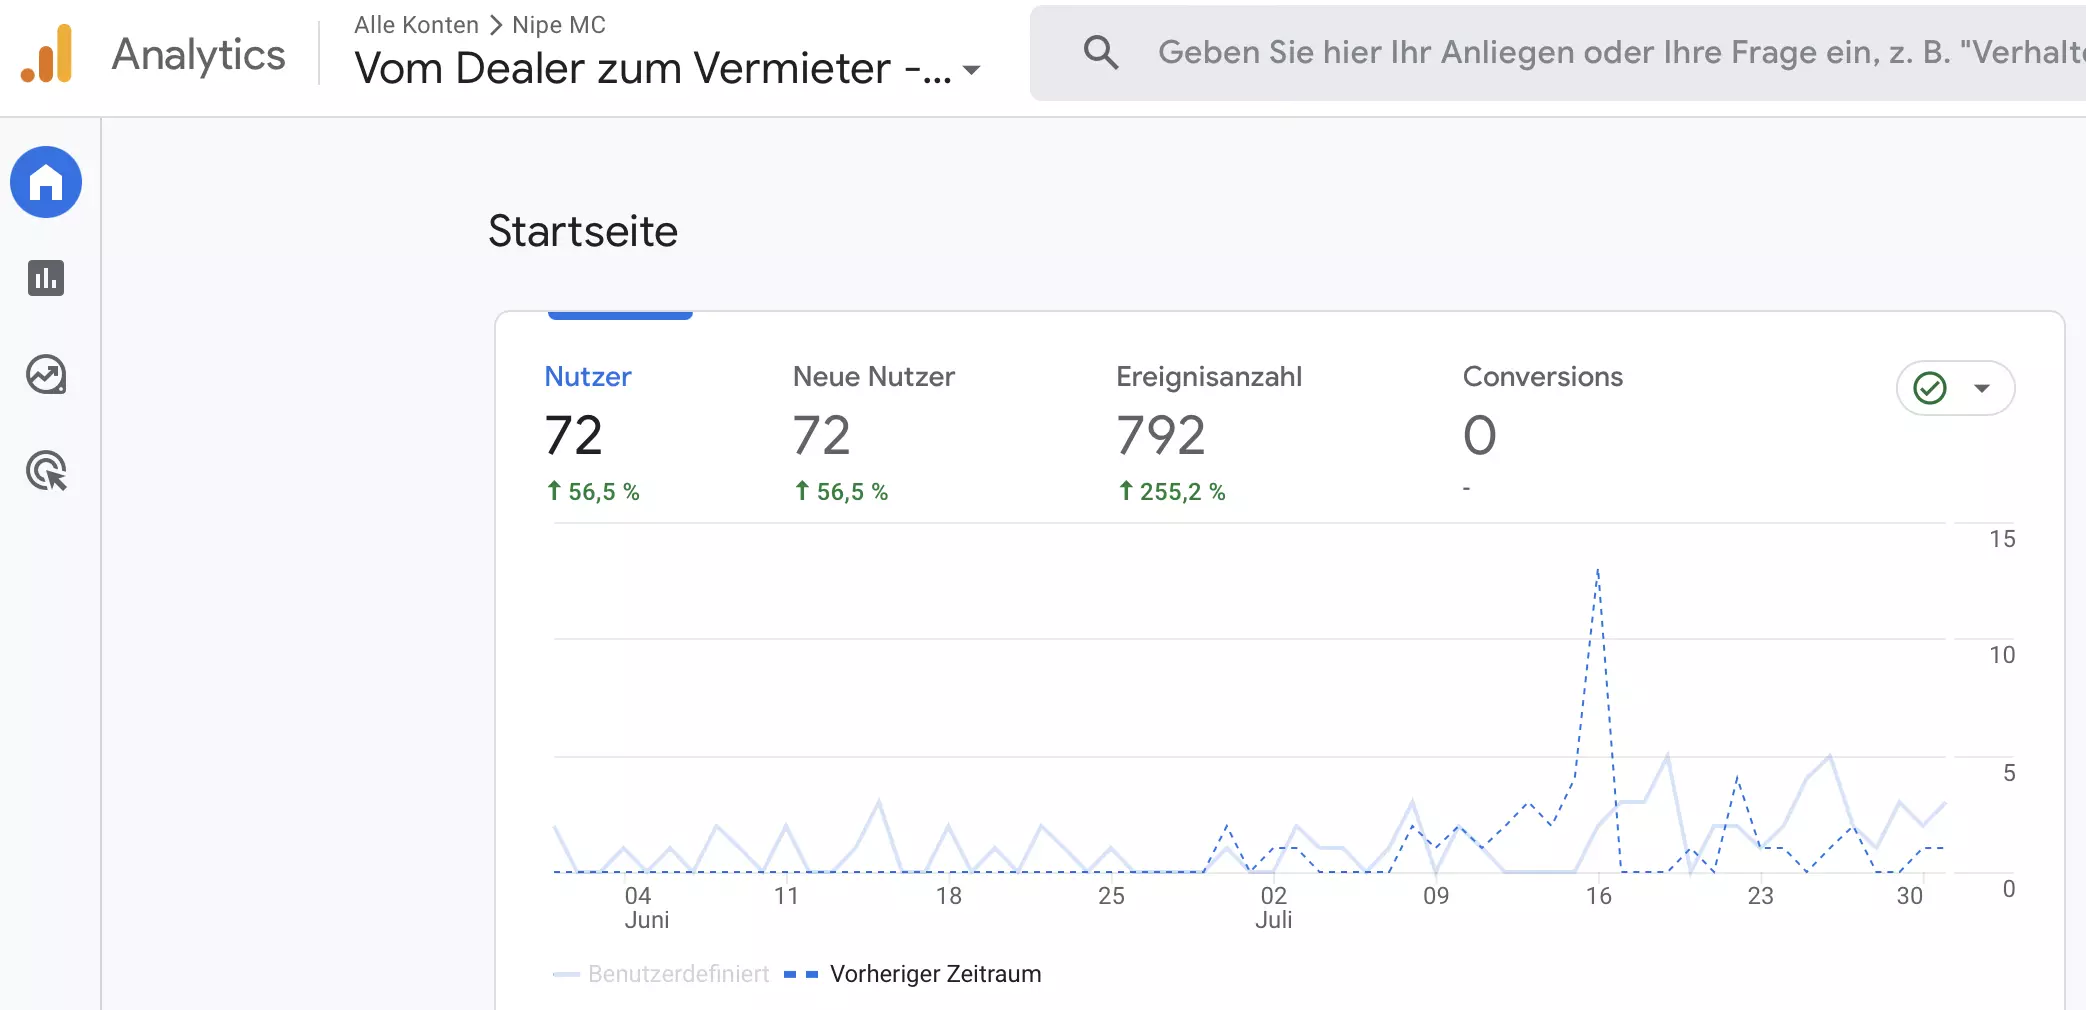
Task: Toggle the Vorheriger Zeitraum legend series
Action: (x=913, y=974)
